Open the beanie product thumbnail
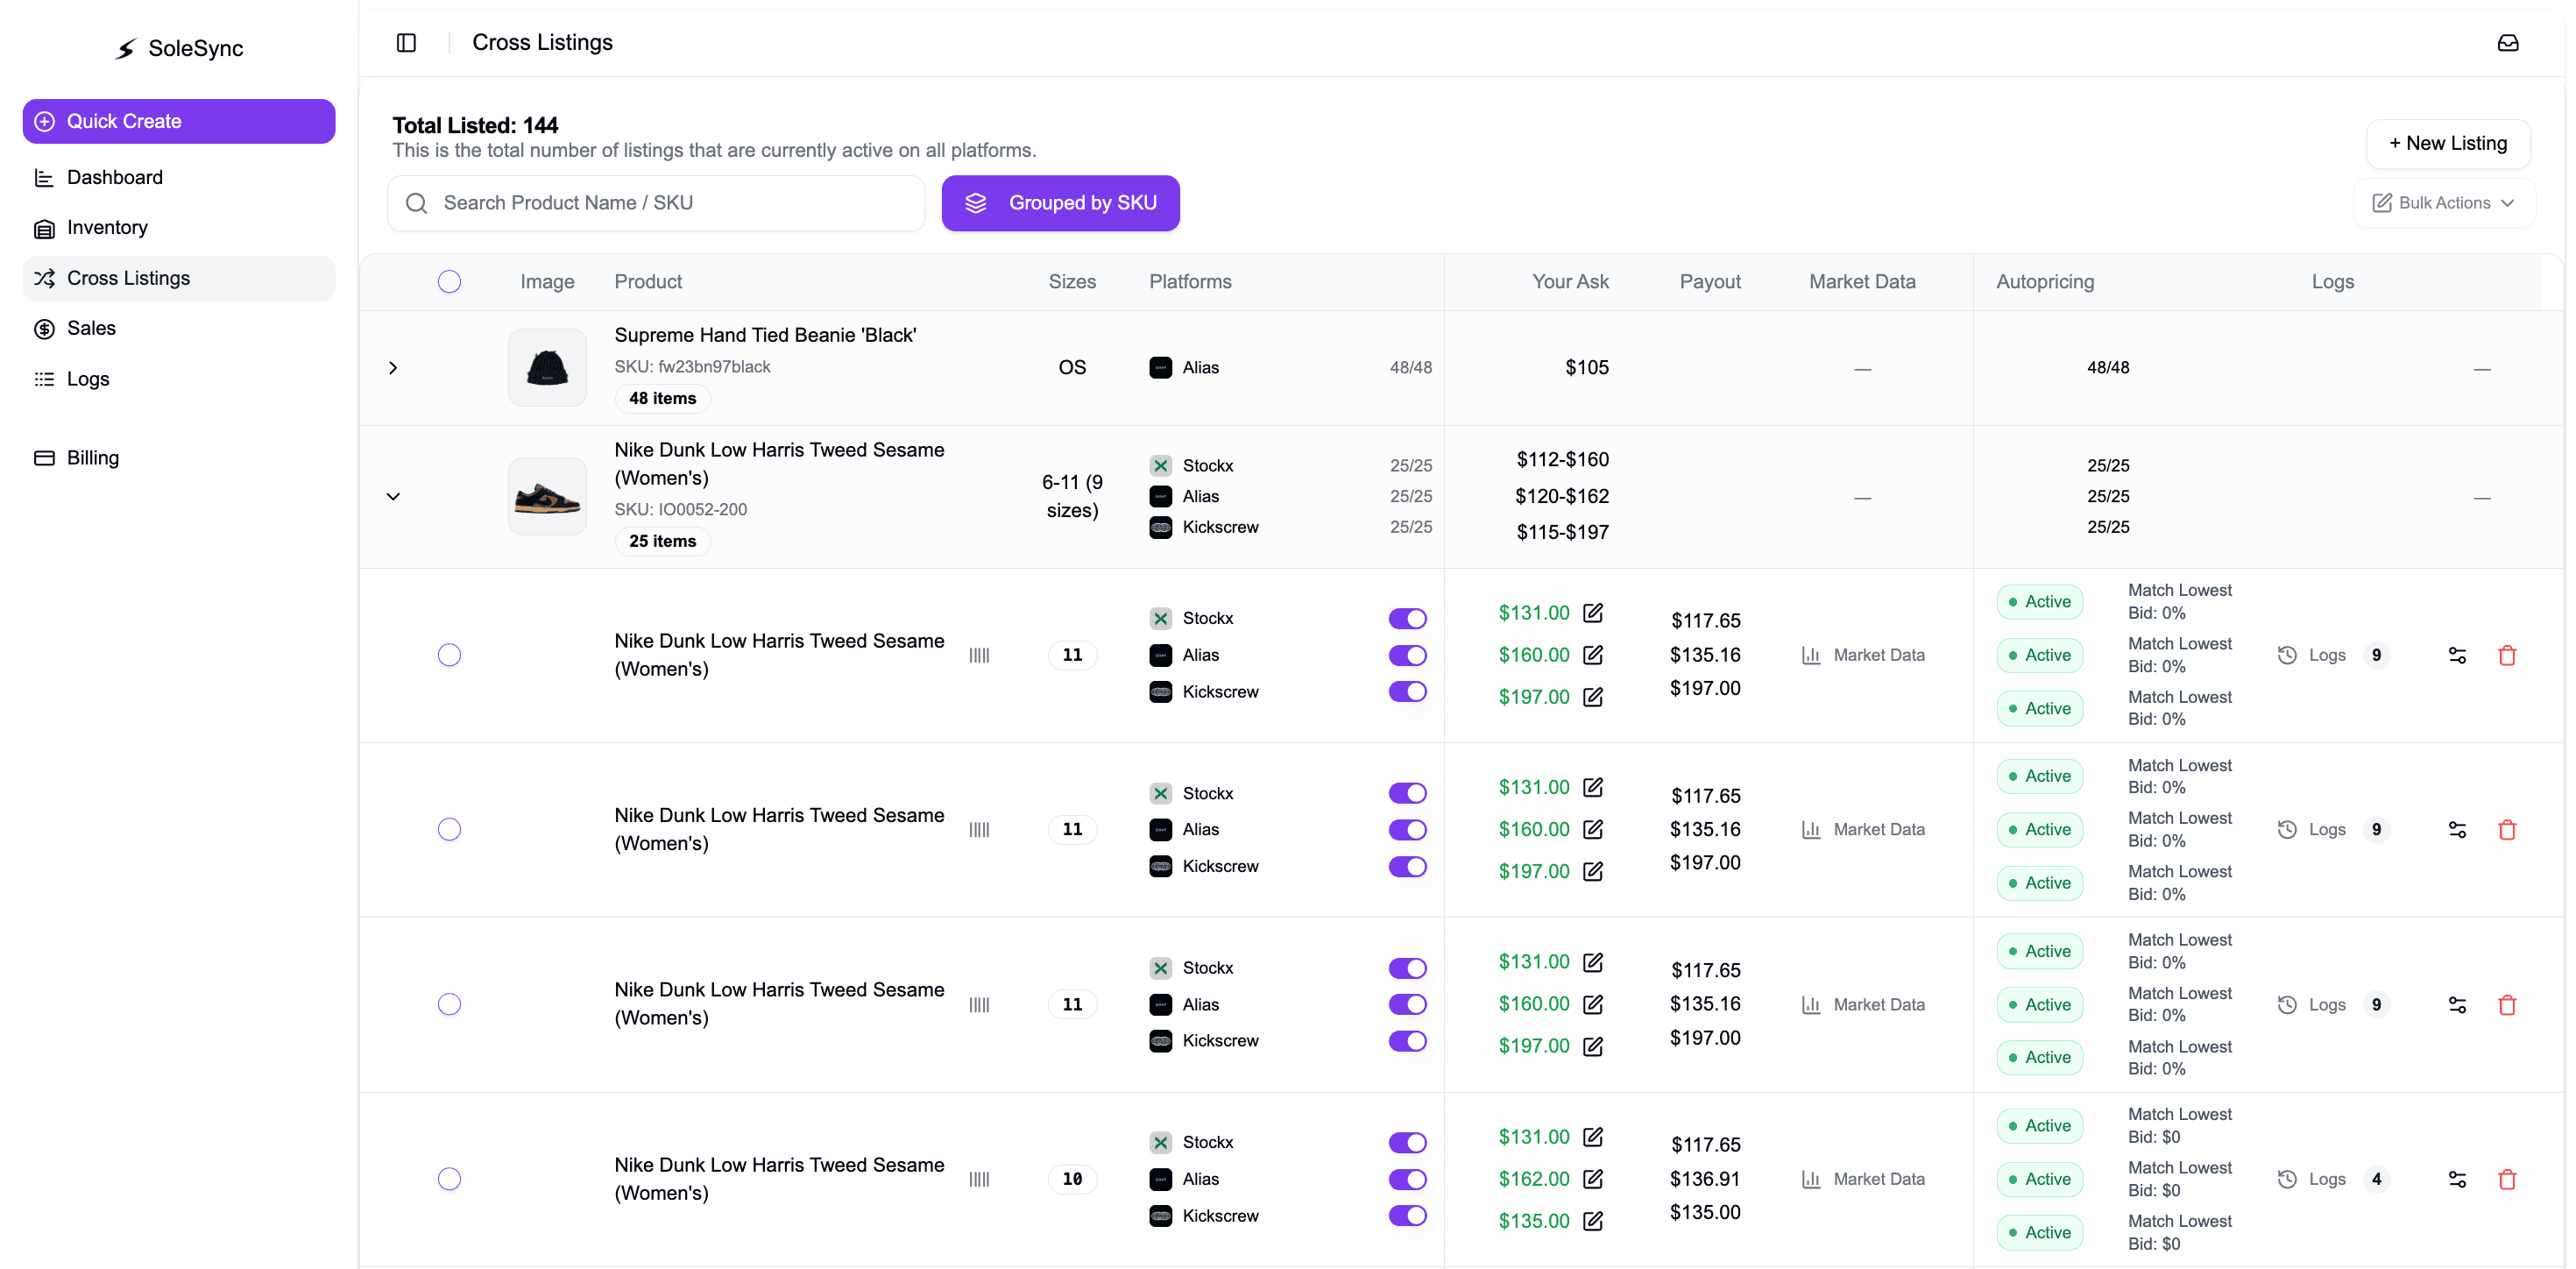The width and height of the screenshot is (2576, 1269). (x=547, y=368)
